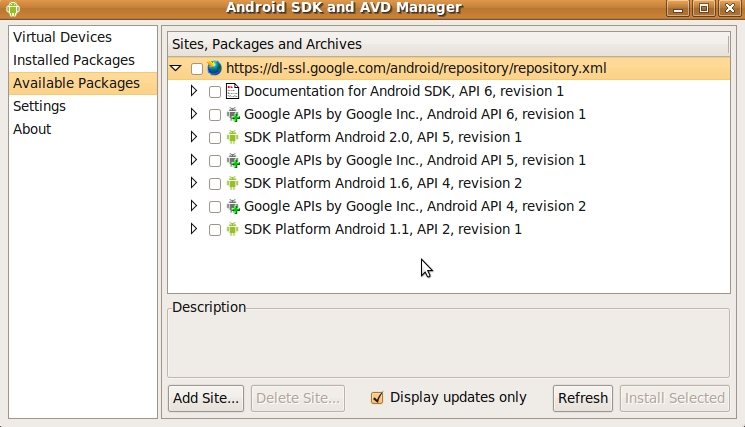Expand SDK Platform Android 1.6 entry
Image resolution: width=745 pixels, height=427 pixels.
[193, 183]
